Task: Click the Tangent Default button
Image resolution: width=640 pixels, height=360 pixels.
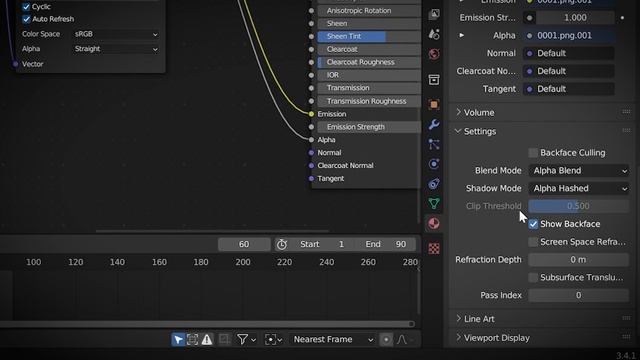Action: (x=569, y=89)
